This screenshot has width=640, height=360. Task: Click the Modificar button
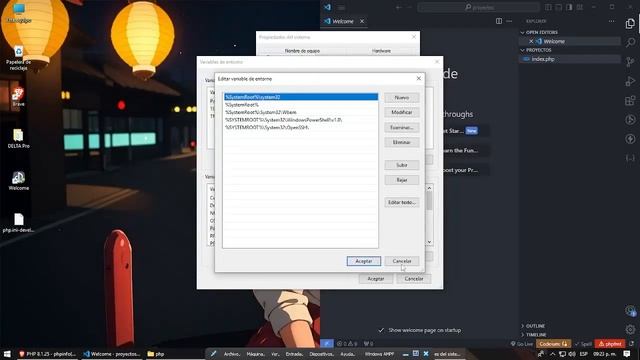pyautogui.click(x=402, y=112)
